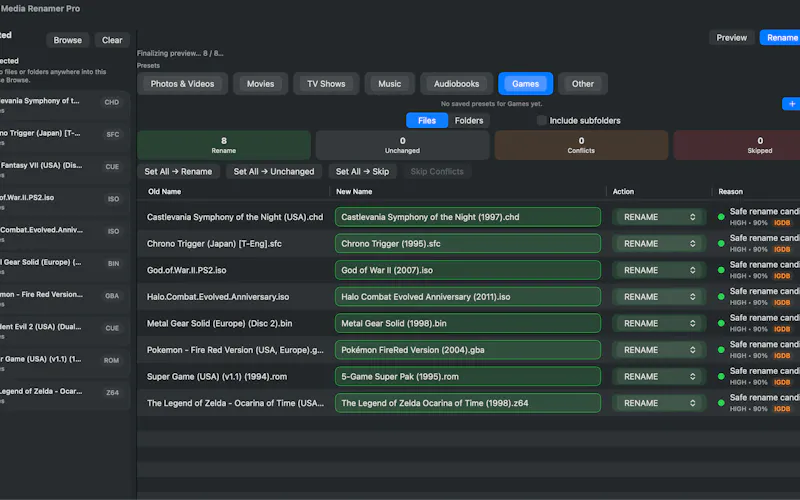Open the Action dropdown for Metal Gear Solid
Viewport: 800px width, 500px height.
click(658, 323)
